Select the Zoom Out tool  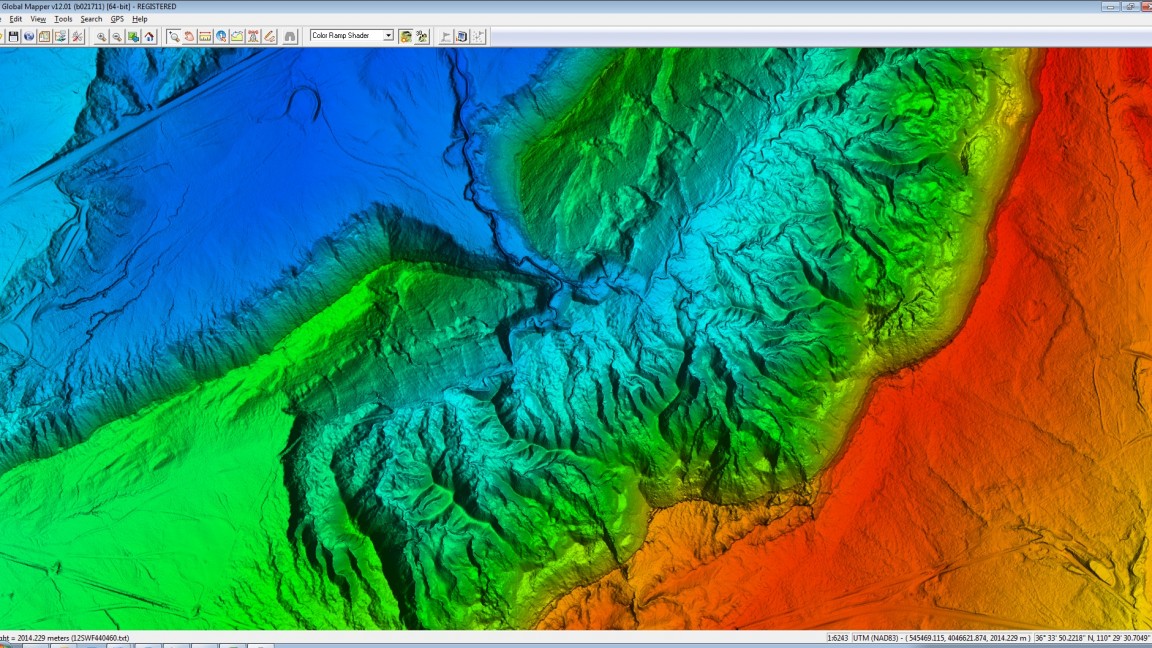[118, 36]
